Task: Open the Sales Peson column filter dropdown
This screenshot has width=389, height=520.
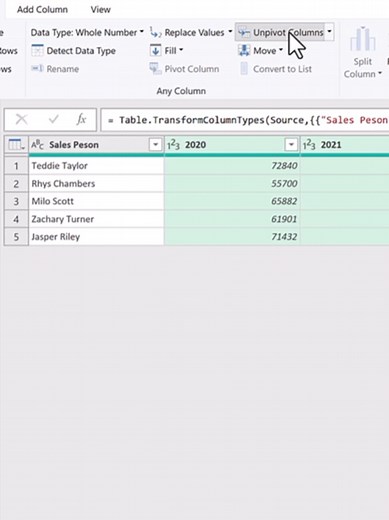Action: [x=155, y=145]
